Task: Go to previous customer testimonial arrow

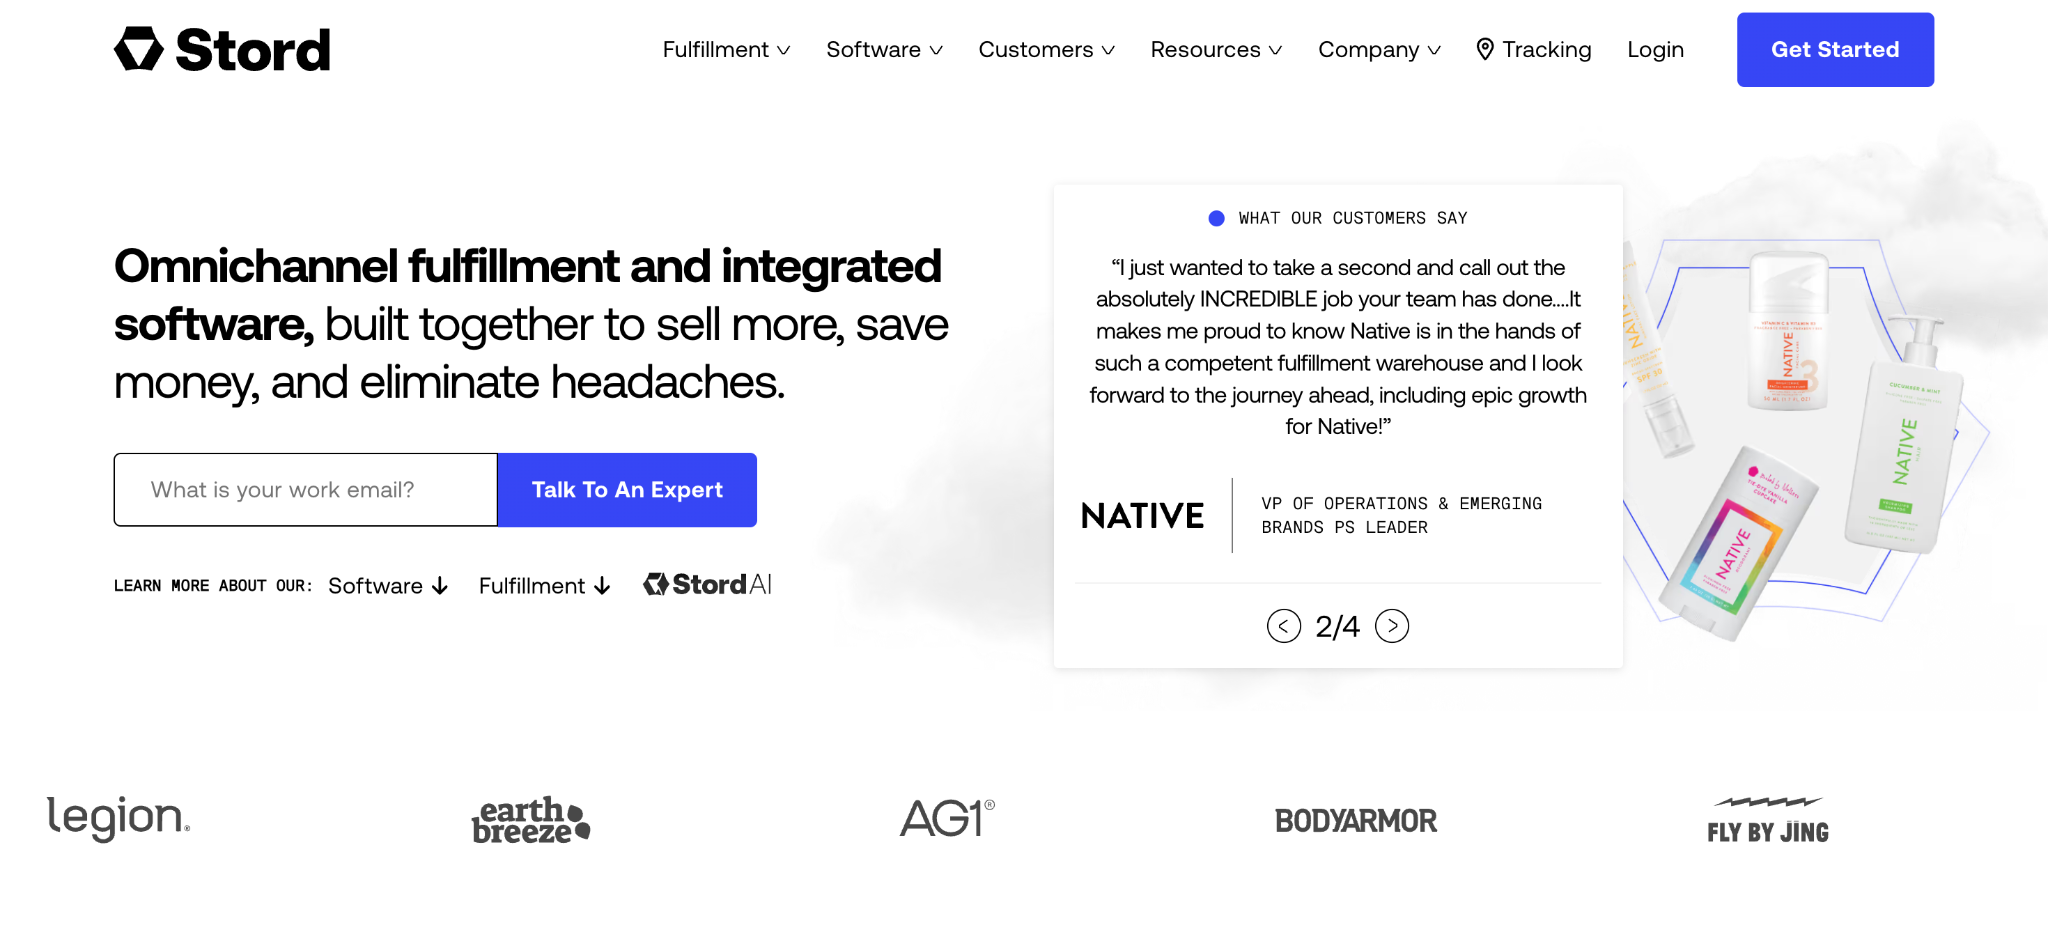Action: (1283, 626)
